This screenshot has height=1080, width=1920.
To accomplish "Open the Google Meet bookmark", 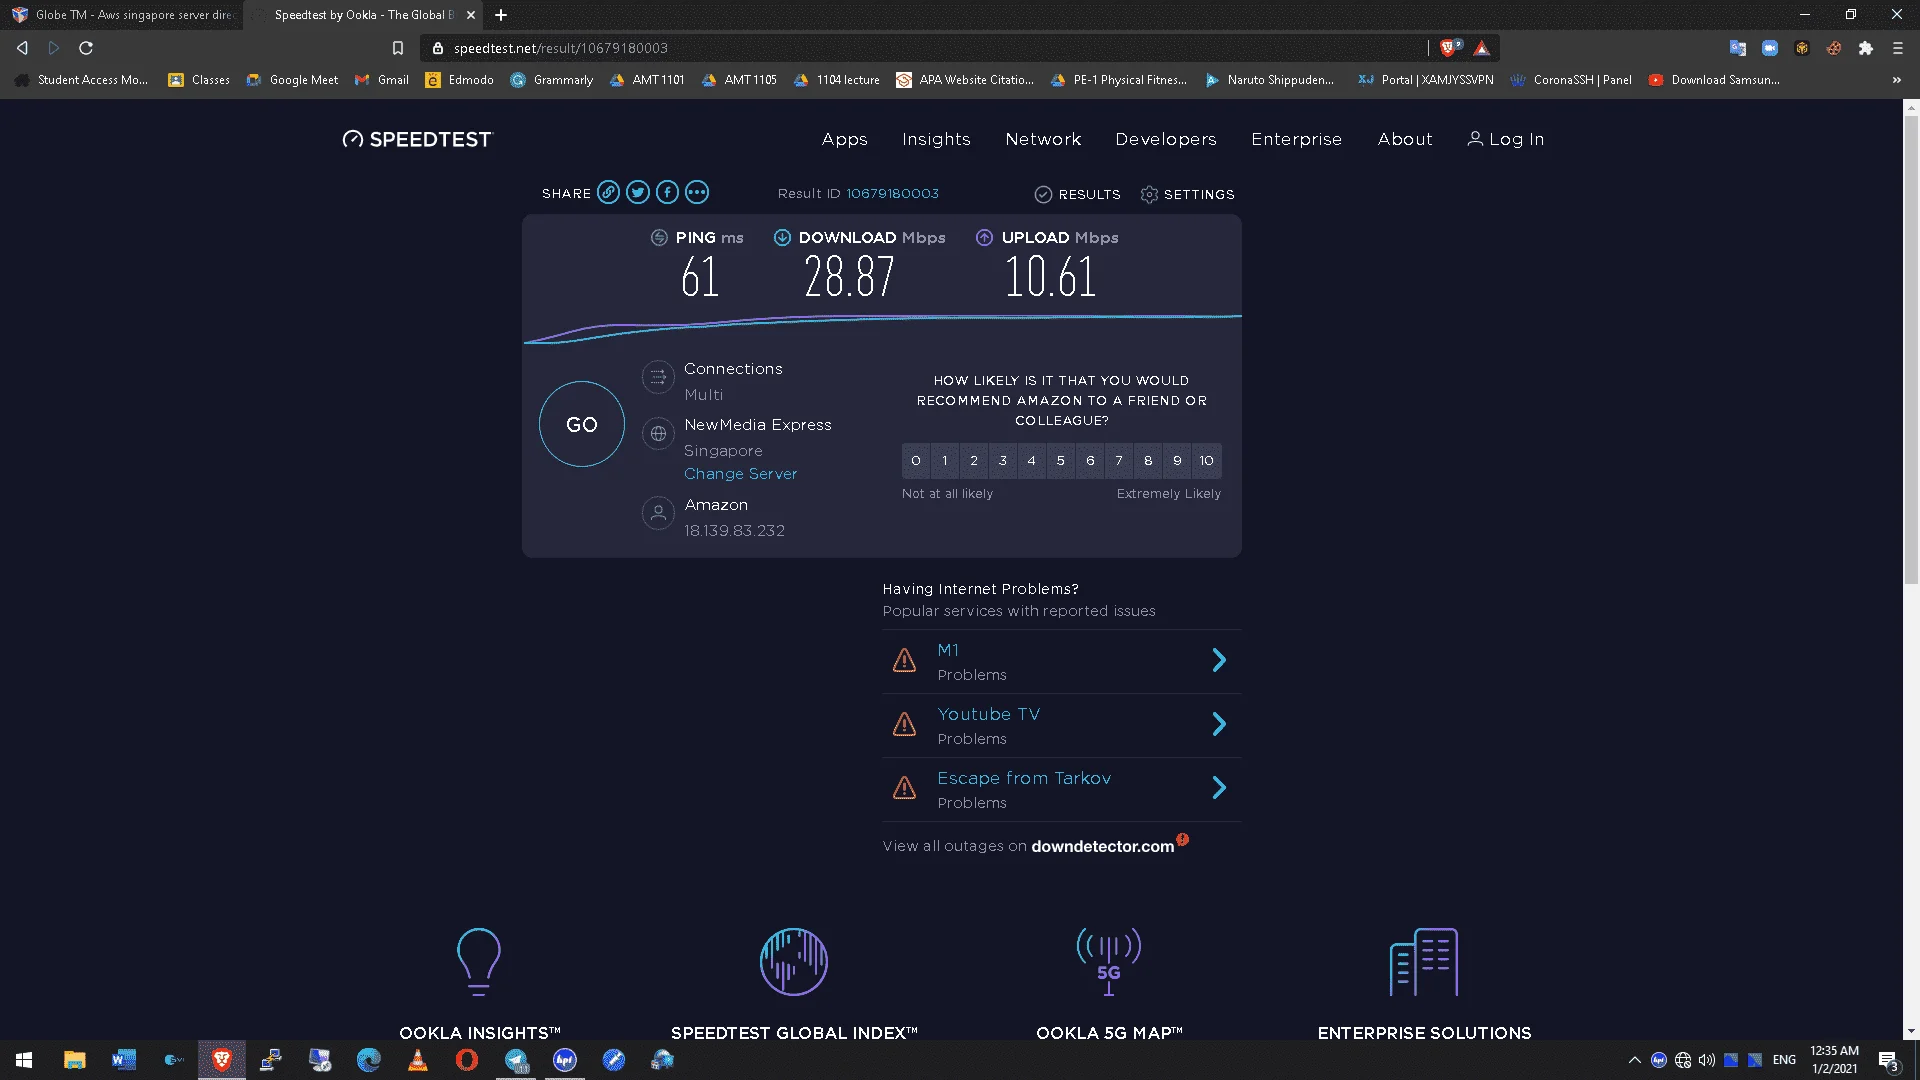I will tap(292, 80).
